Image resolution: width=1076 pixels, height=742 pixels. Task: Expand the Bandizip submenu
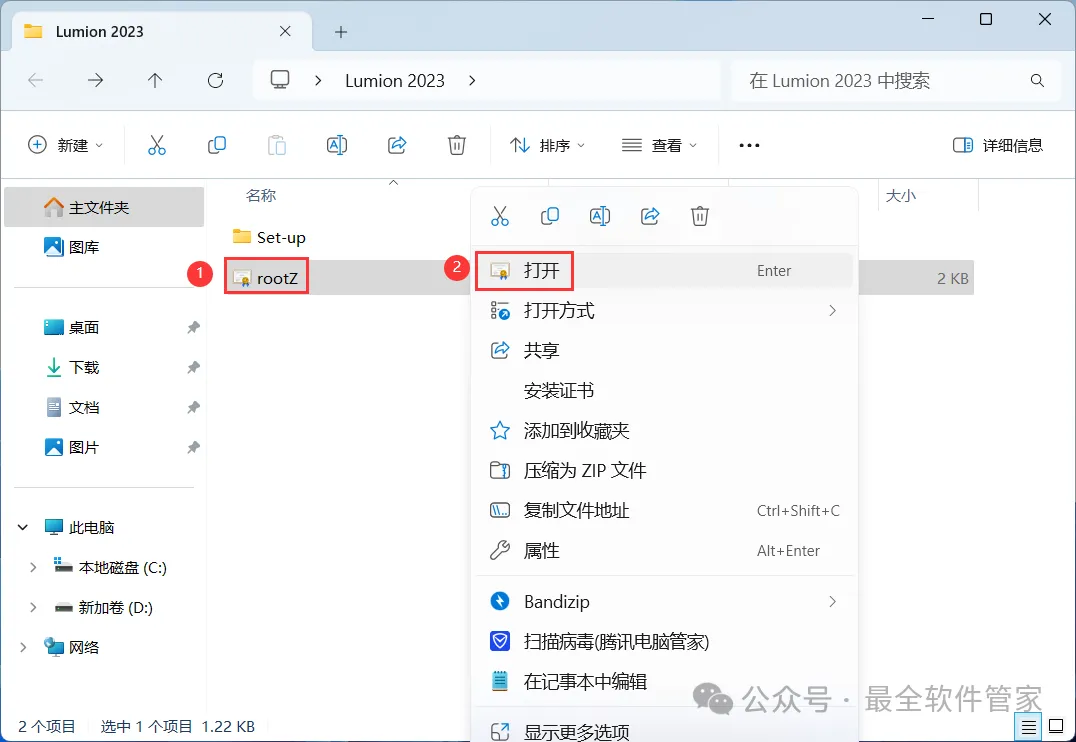[832, 601]
